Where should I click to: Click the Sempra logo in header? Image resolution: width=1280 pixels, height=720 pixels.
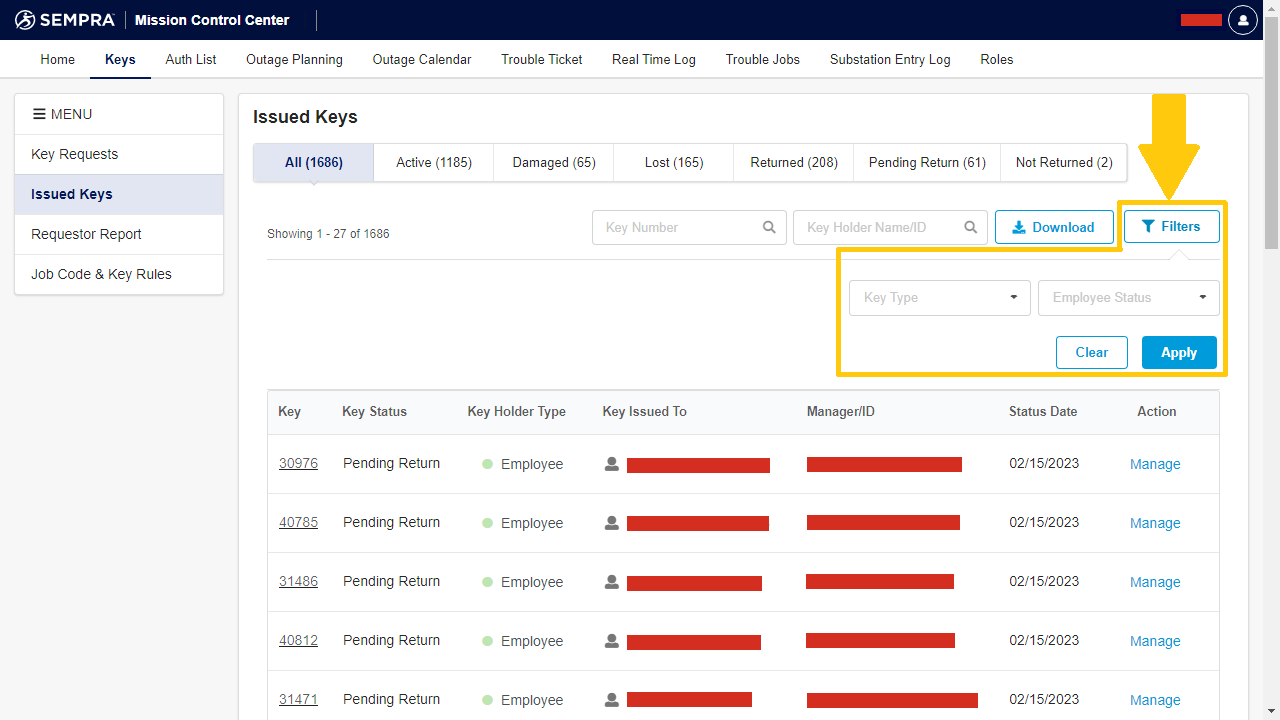point(65,20)
